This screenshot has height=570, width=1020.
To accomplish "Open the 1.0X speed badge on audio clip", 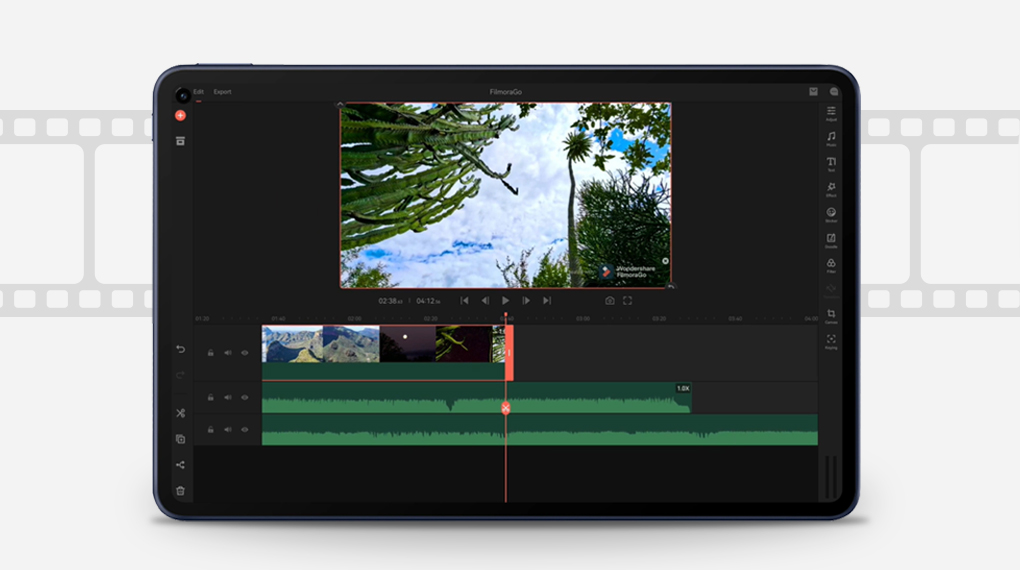I will [x=683, y=388].
